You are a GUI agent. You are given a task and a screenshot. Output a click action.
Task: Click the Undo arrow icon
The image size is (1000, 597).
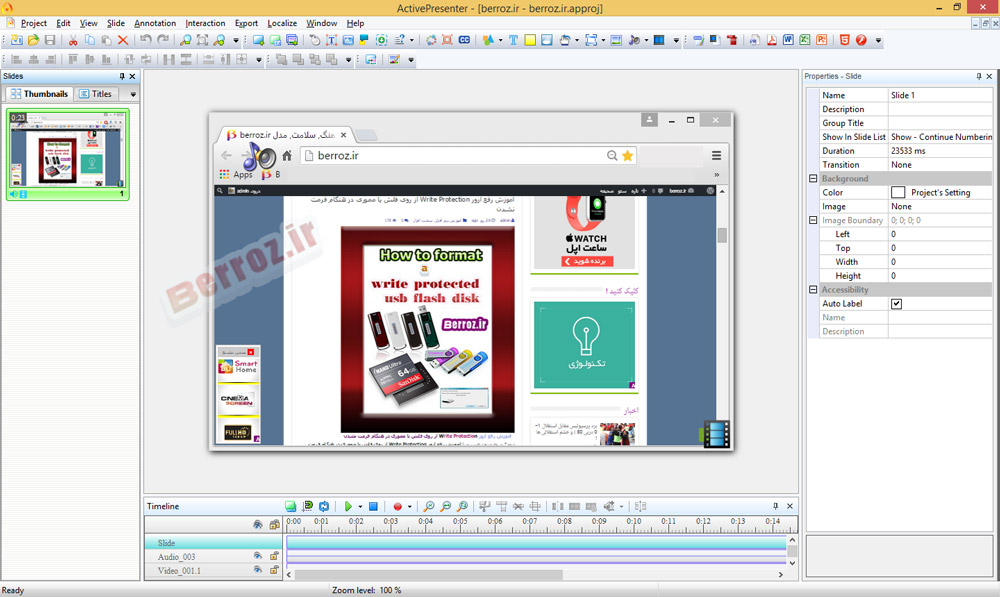(x=146, y=40)
